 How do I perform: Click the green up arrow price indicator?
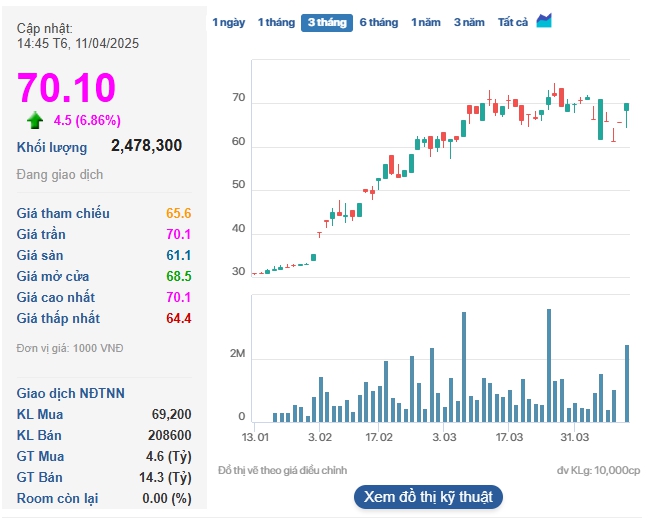coord(35,121)
